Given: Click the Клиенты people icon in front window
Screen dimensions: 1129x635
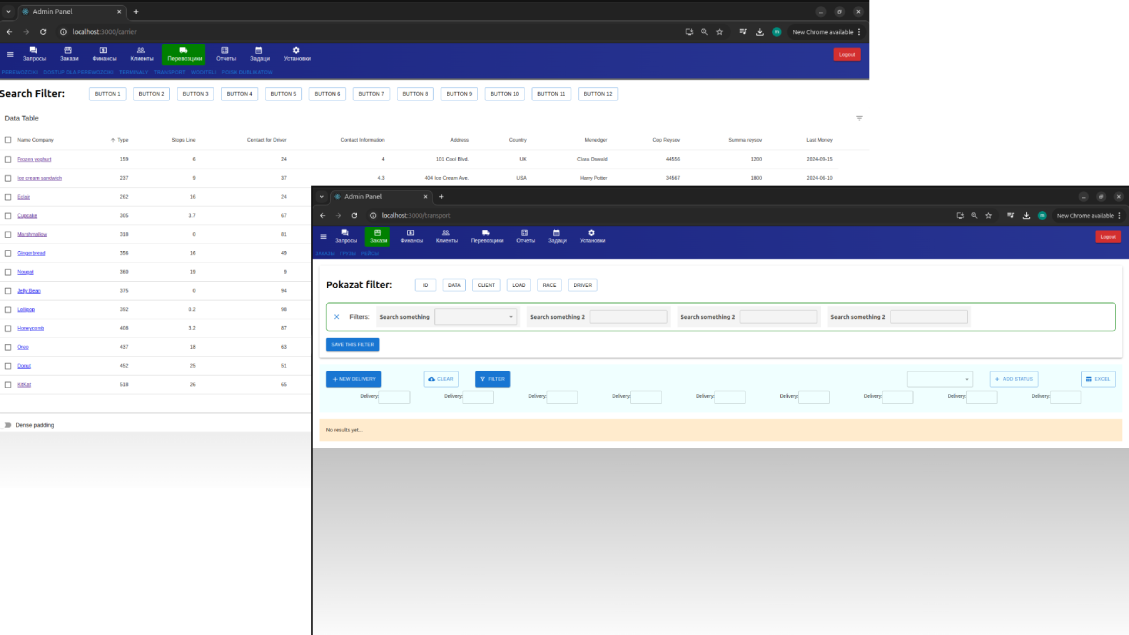Looking at the screenshot, I should pyautogui.click(x=446, y=233).
